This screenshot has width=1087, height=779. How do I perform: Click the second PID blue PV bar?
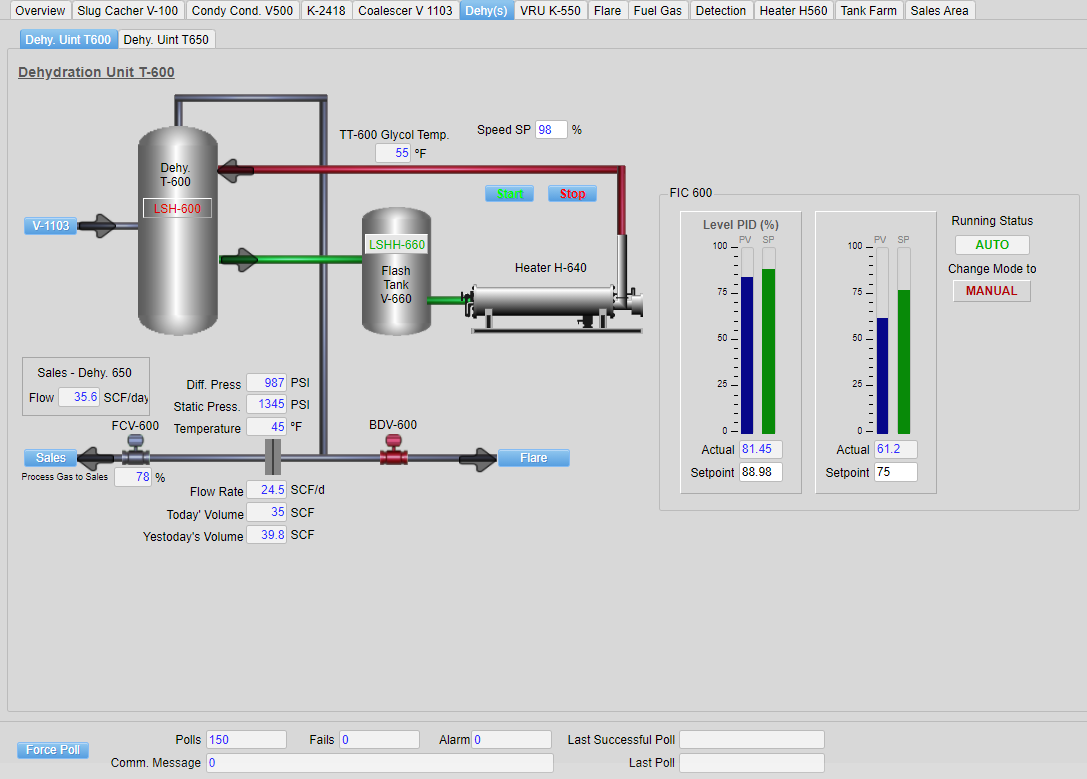[882, 376]
